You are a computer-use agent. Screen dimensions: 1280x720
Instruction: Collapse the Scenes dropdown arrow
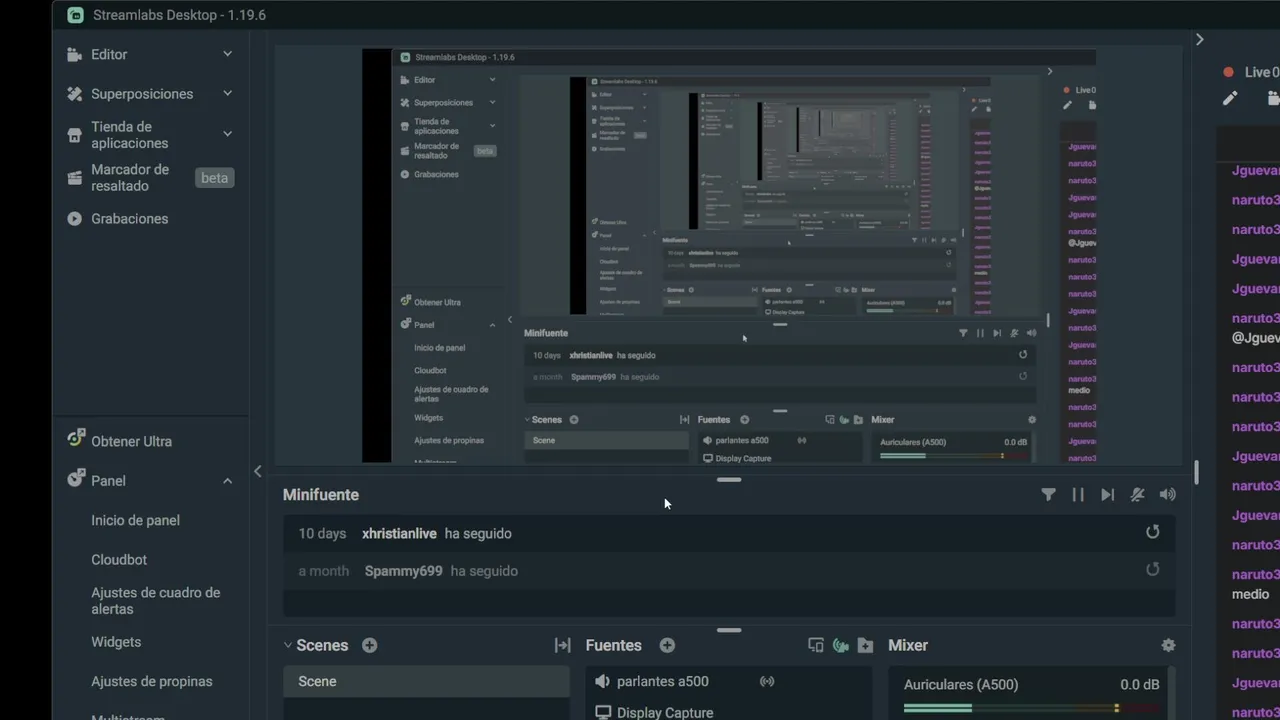[x=288, y=645]
